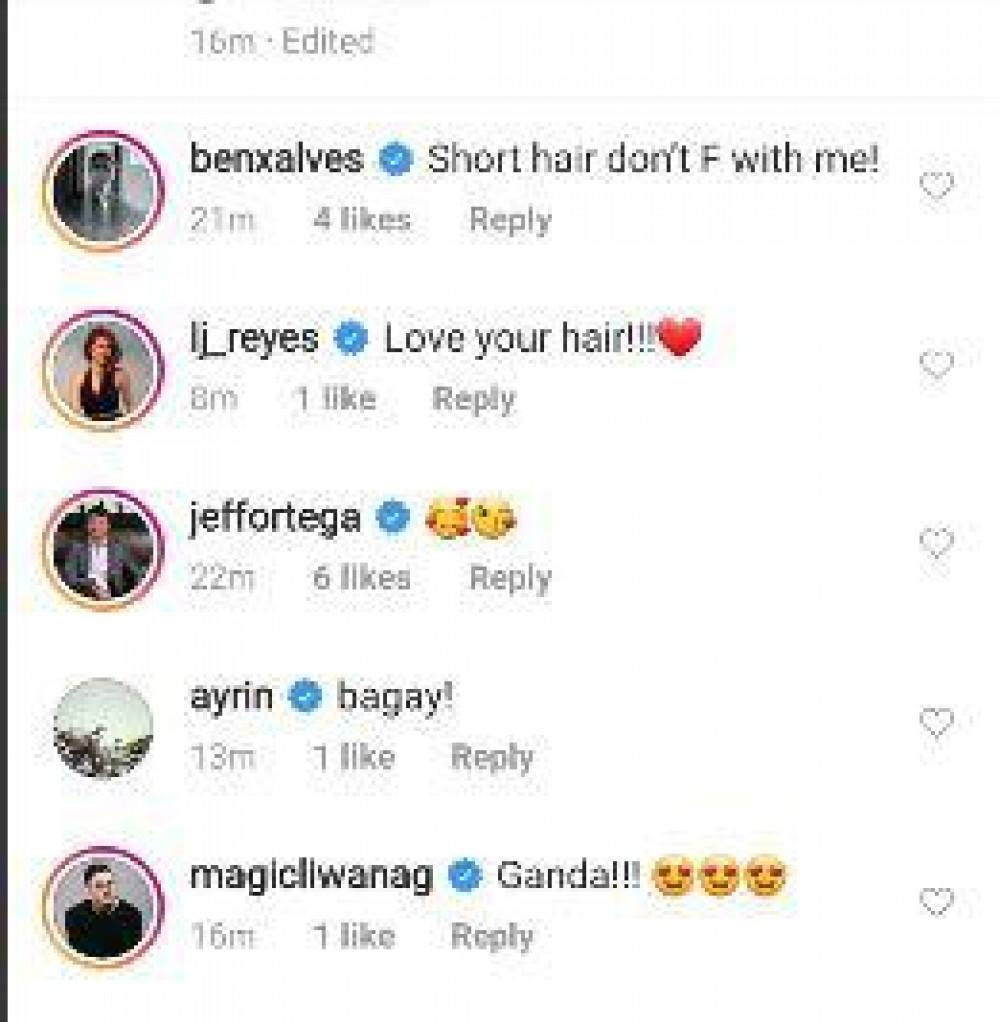Visit the jeffortega username link
The height and width of the screenshot is (1022, 1000).
point(275,518)
